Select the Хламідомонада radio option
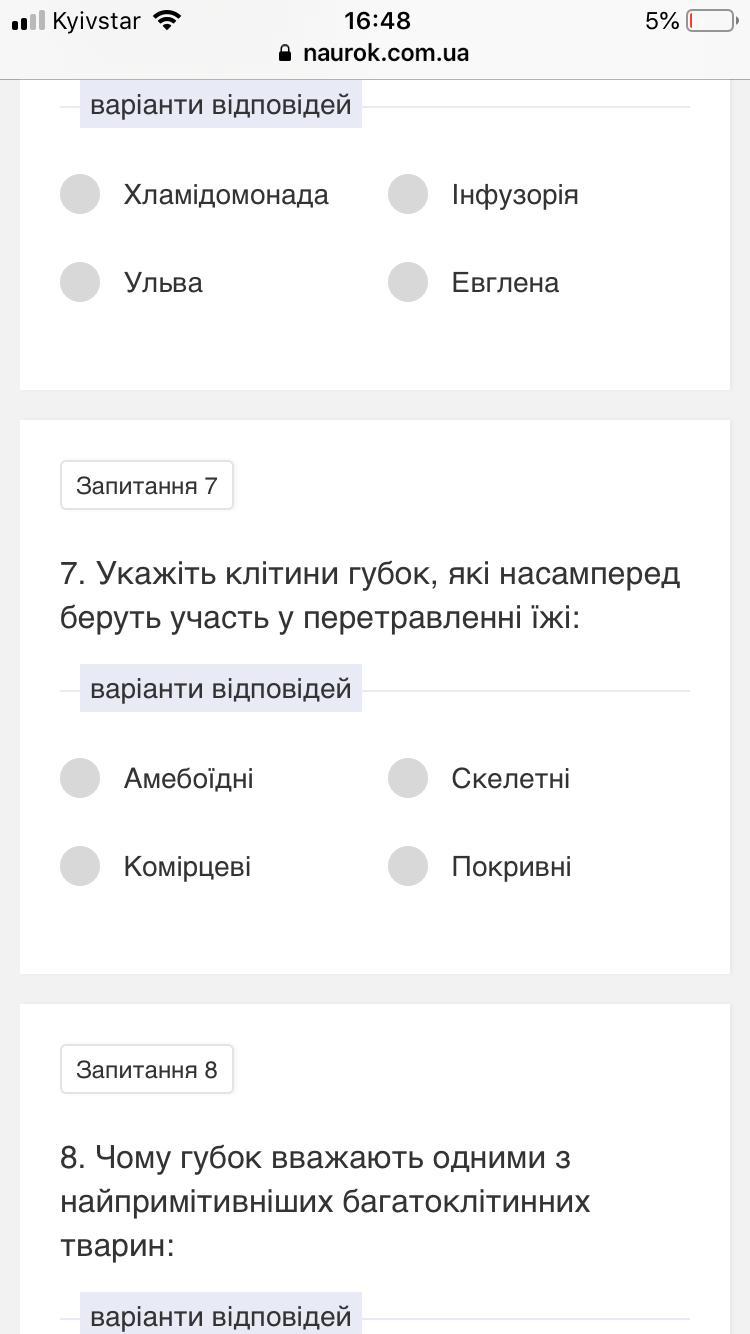Viewport: 750px width, 1334px height. click(x=80, y=194)
